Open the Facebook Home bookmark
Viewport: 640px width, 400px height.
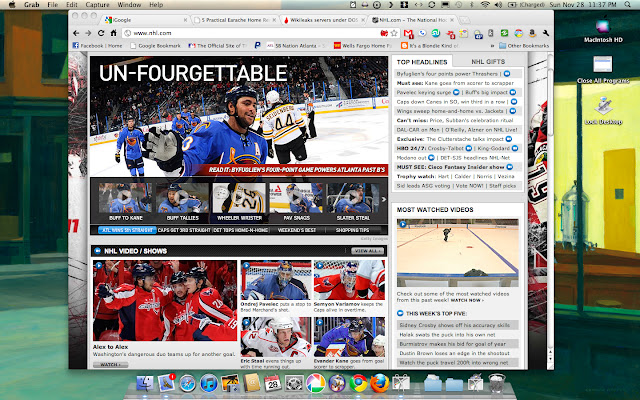coord(98,46)
